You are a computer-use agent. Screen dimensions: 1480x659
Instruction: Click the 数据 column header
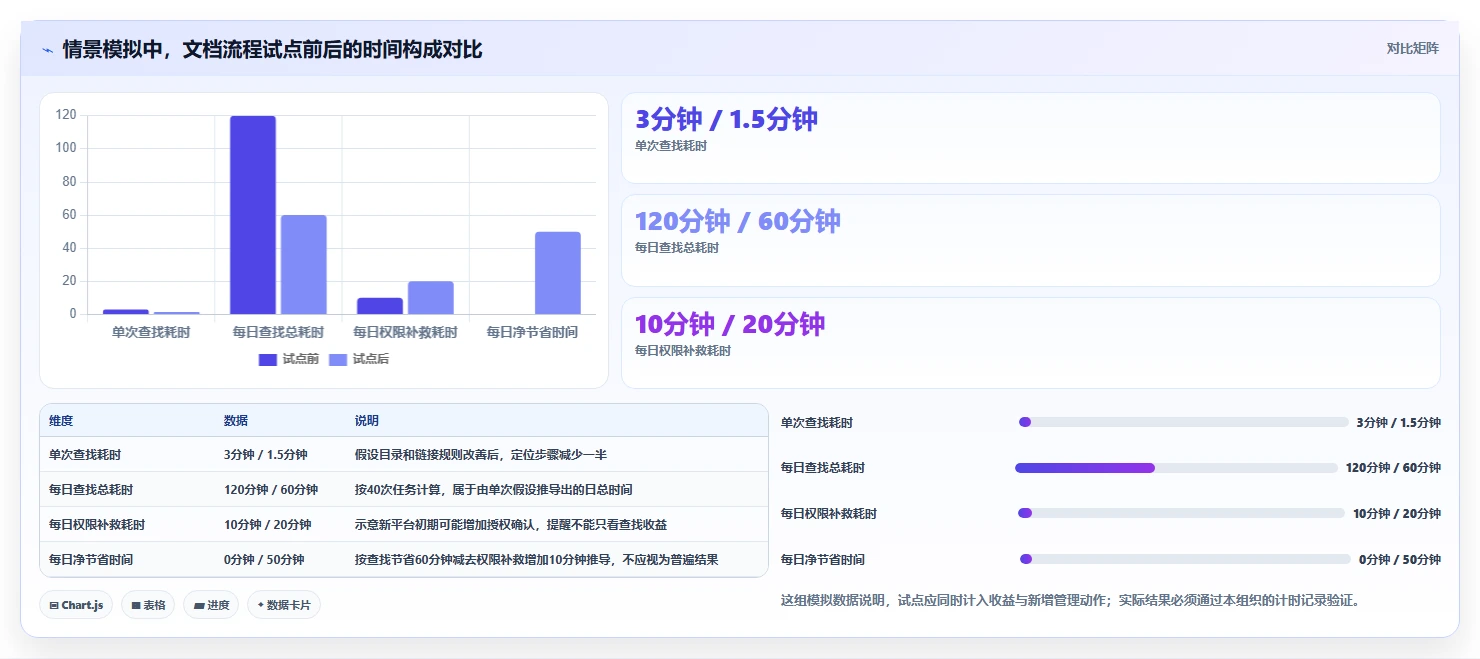[x=236, y=421]
